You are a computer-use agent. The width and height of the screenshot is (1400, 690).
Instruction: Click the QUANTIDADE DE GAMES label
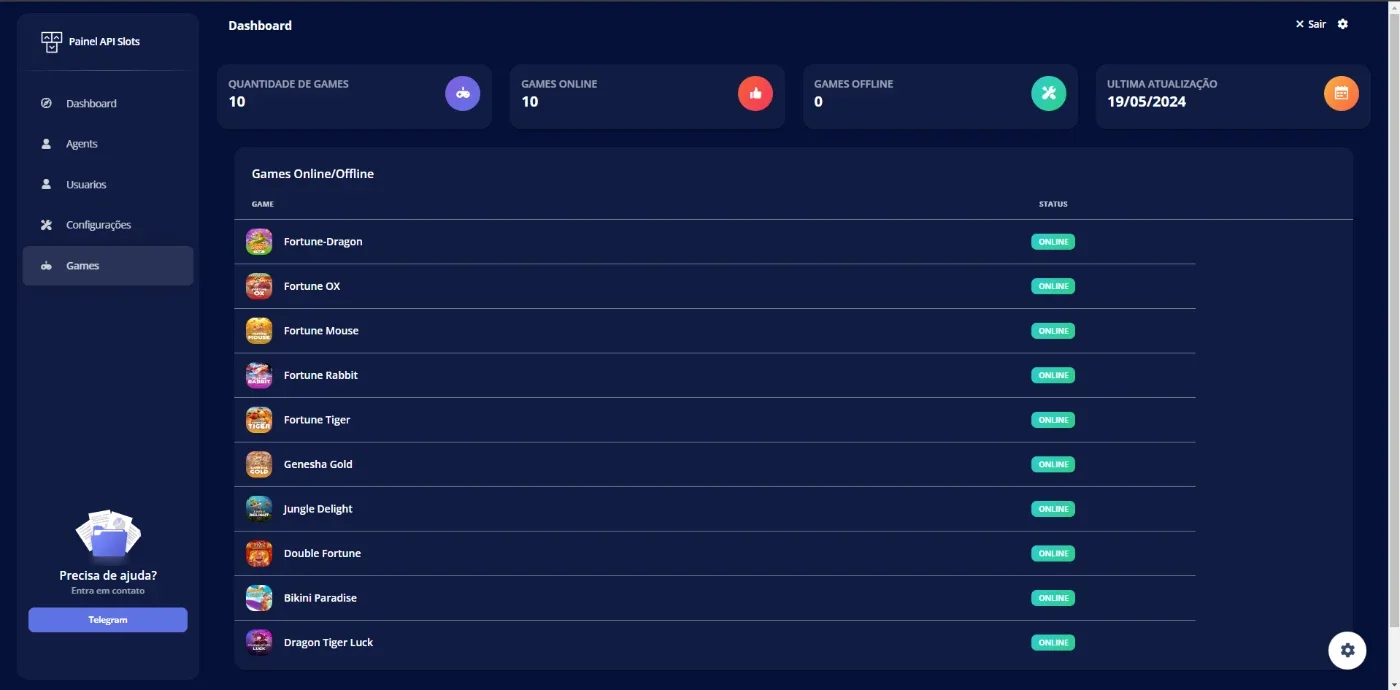[x=288, y=84]
